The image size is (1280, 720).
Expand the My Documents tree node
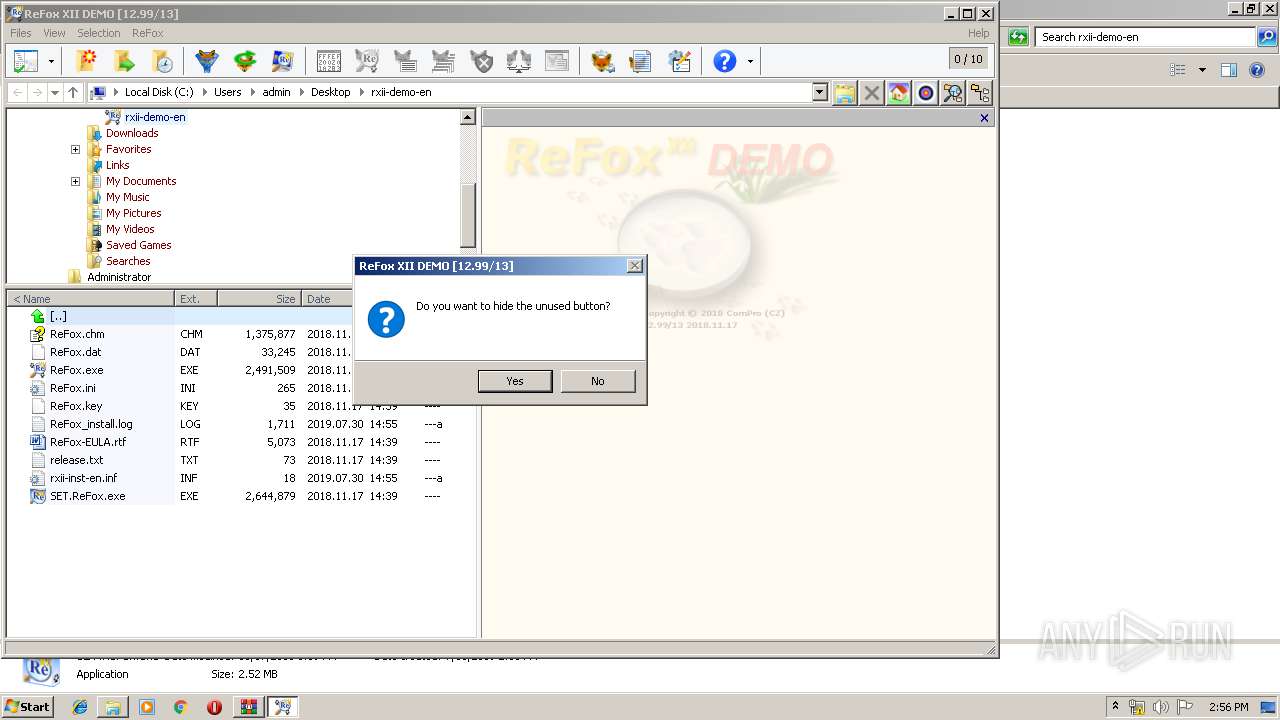75,181
